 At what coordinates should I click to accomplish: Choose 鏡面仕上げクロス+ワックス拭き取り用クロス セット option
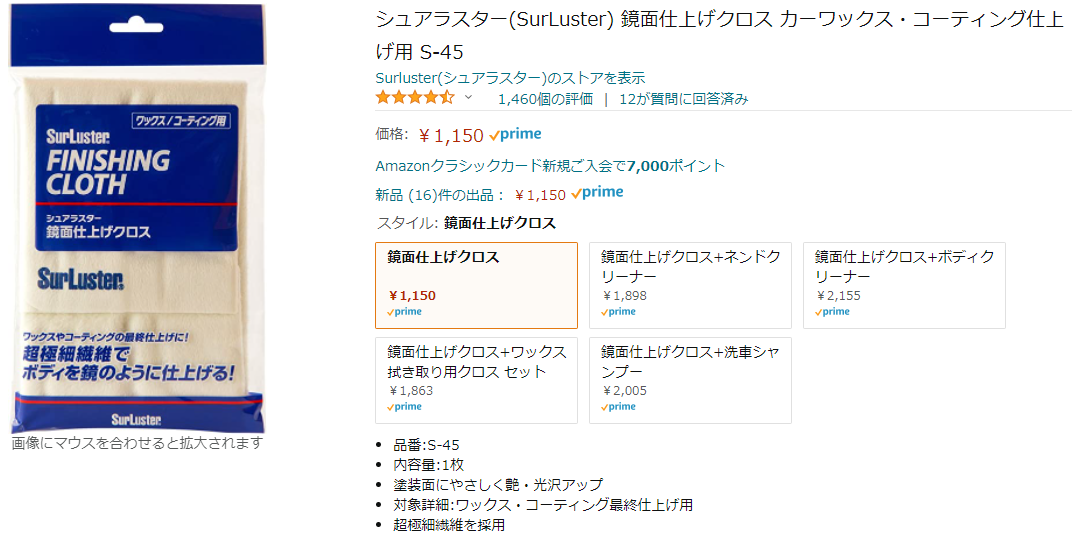476,380
